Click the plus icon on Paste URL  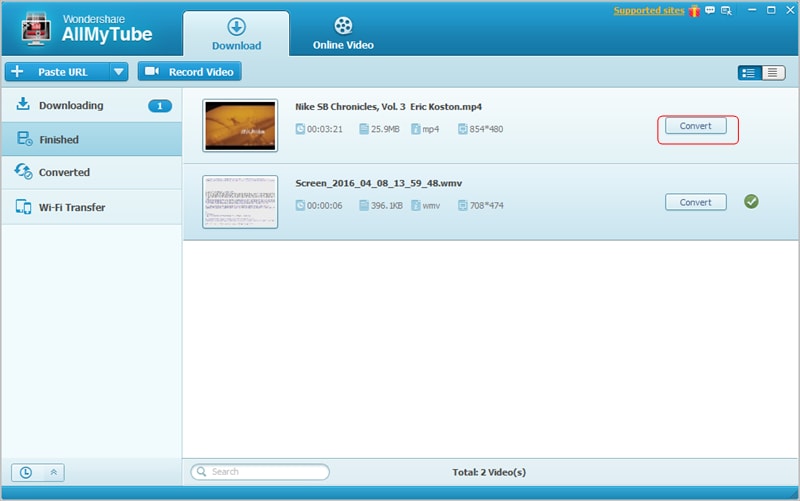17,71
